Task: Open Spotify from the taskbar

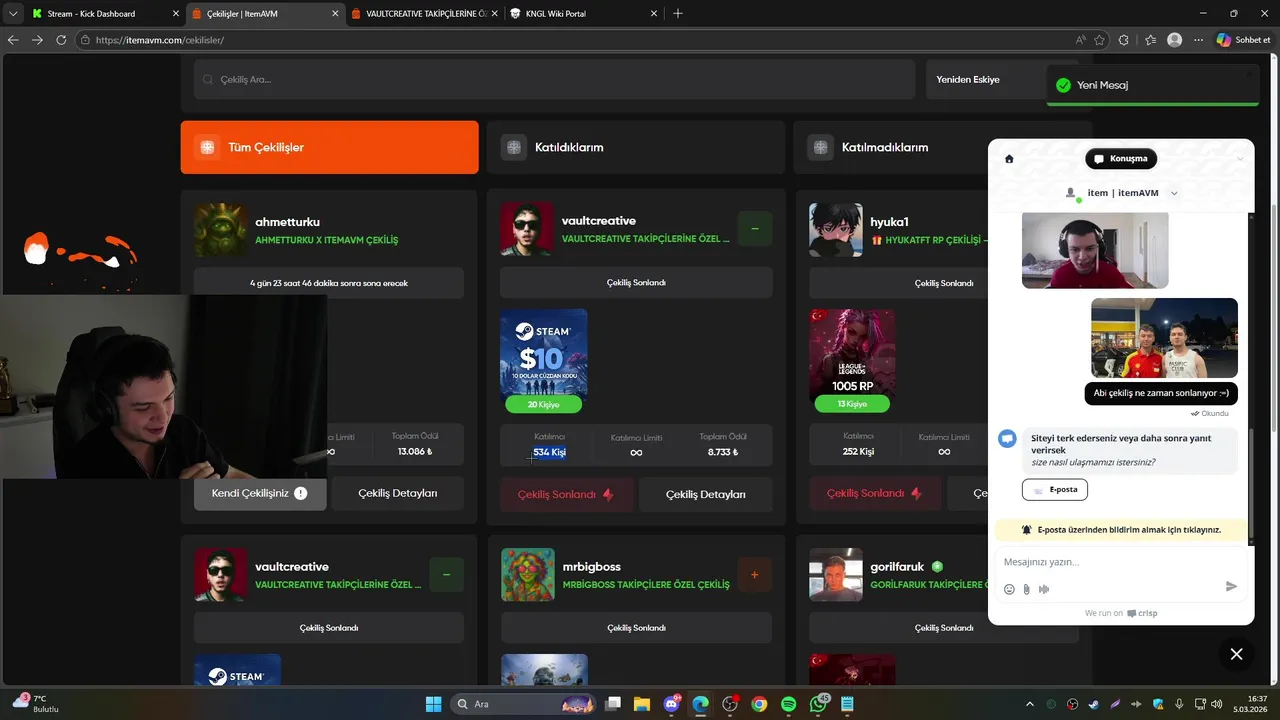Action: click(x=788, y=704)
